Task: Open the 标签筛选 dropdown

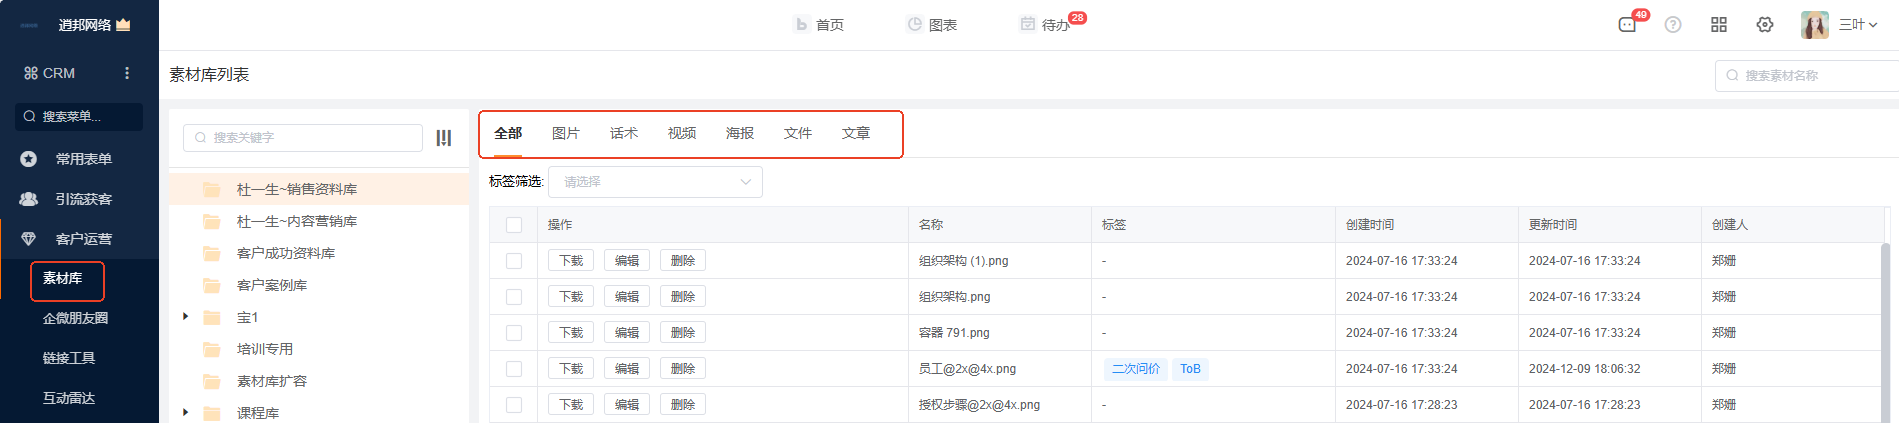Action: tap(655, 182)
